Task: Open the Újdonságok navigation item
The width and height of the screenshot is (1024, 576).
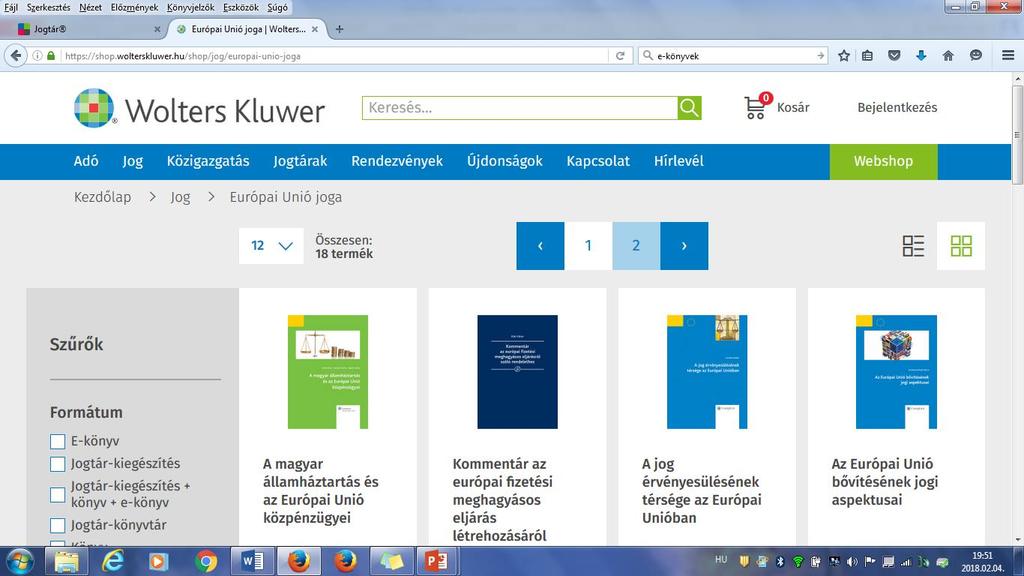Action: click(505, 161)
